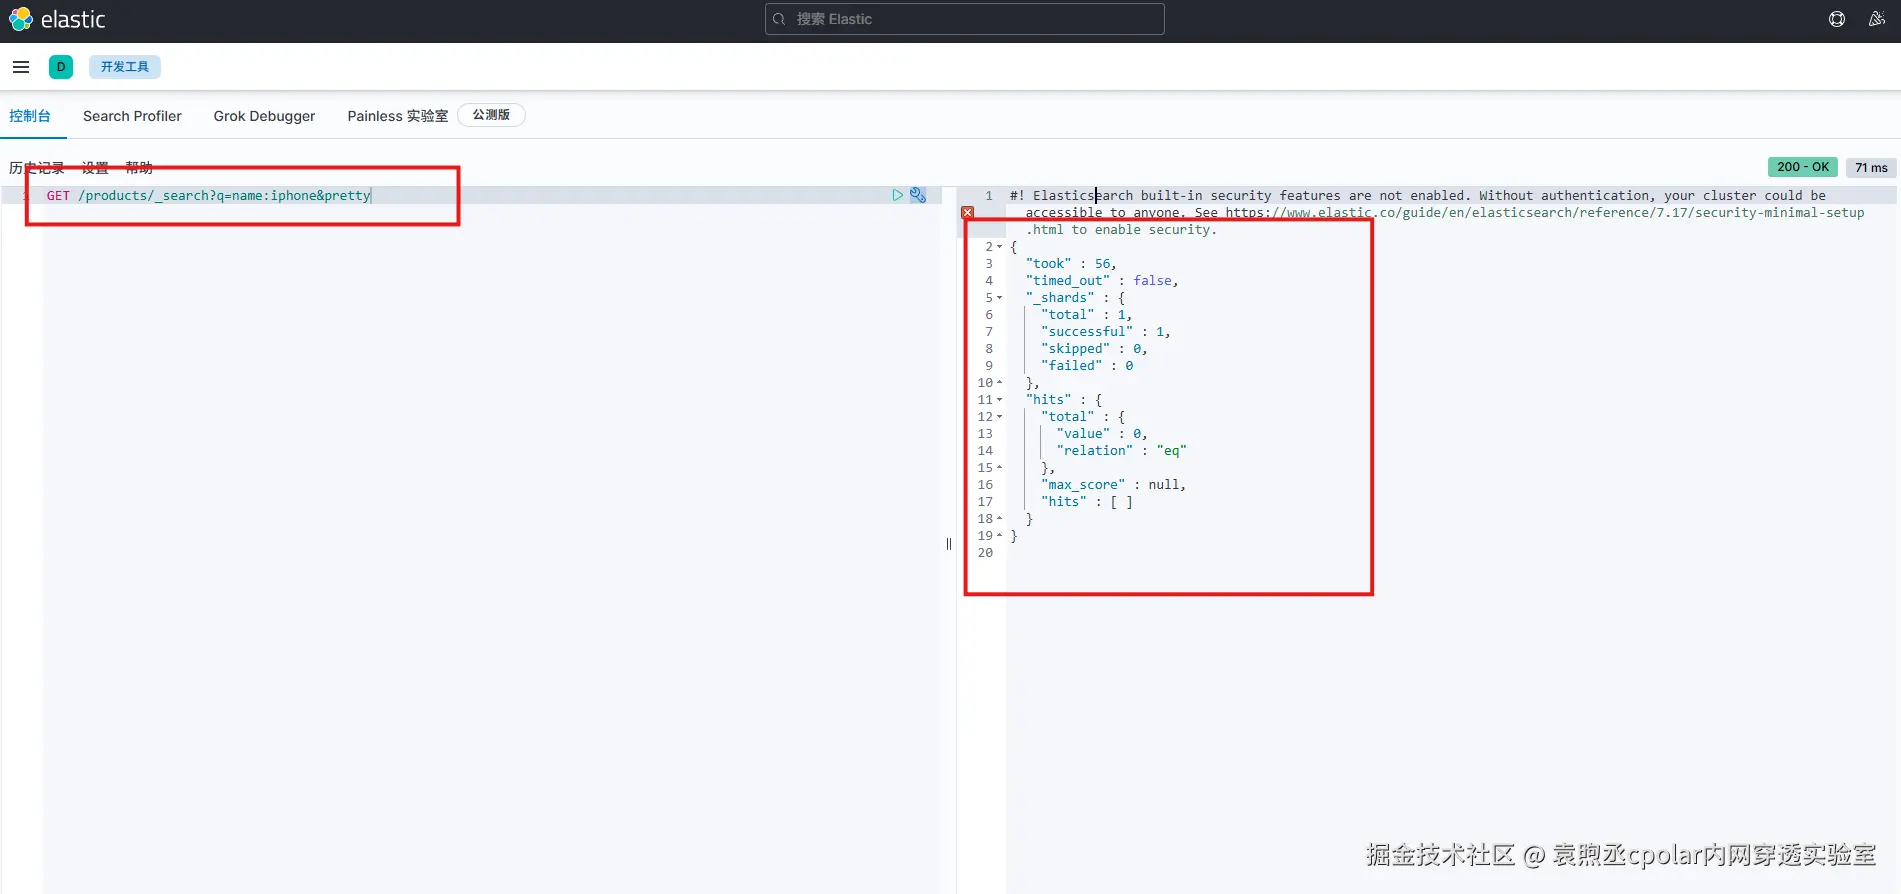Open the 帮助 help link
Viewport: 1901px width, 894px height.
tap(139, 167)
